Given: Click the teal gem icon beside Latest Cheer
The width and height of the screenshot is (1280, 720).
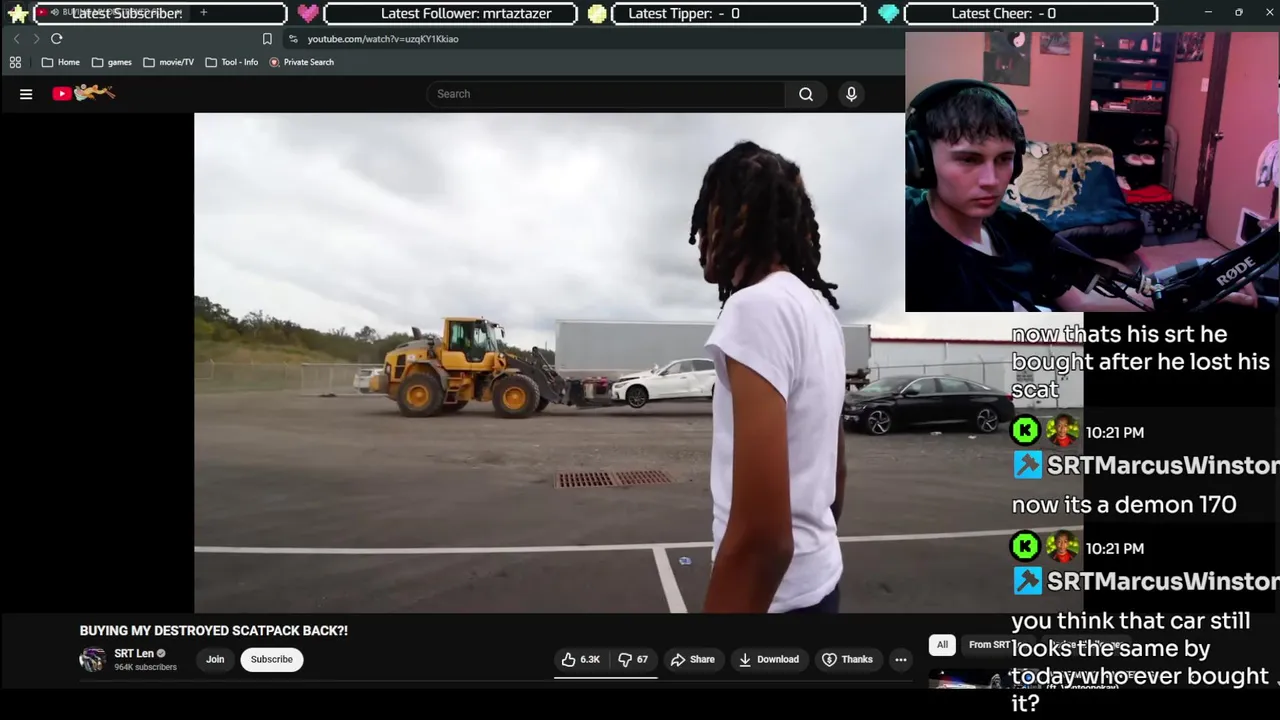Looking at the screenshot, I should (888, 13).
